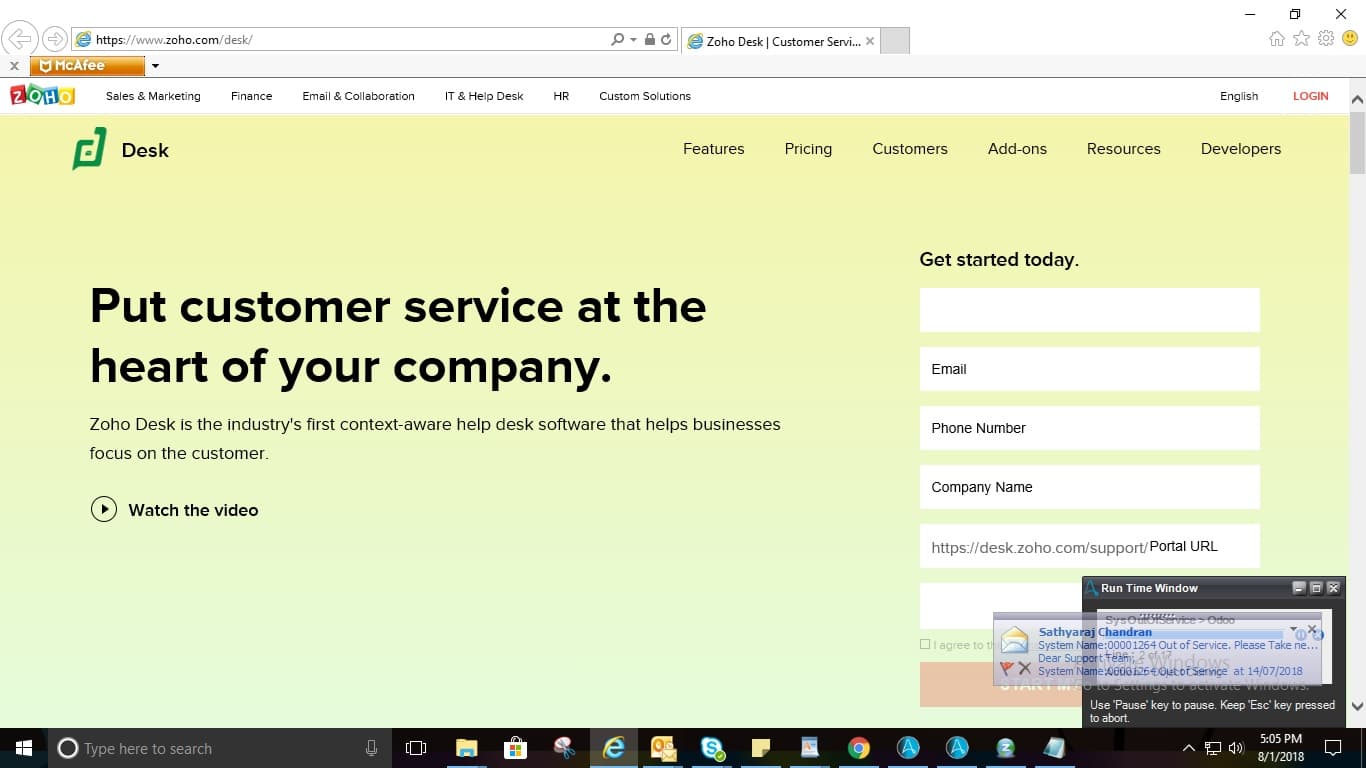Open the HR menu

561,96
